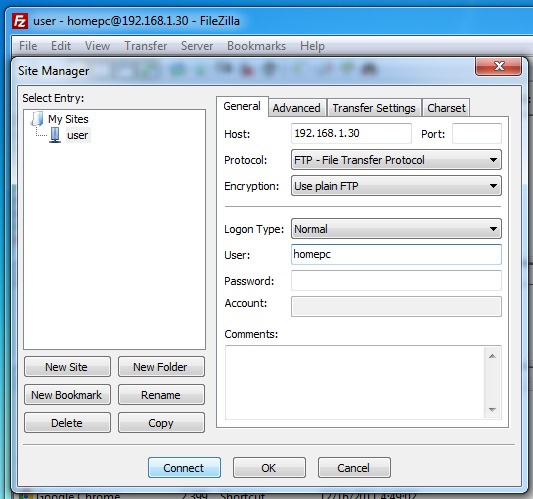Screen dimensions: 533x499
Task: Switch to the General tab
Action: coord(242,106)
